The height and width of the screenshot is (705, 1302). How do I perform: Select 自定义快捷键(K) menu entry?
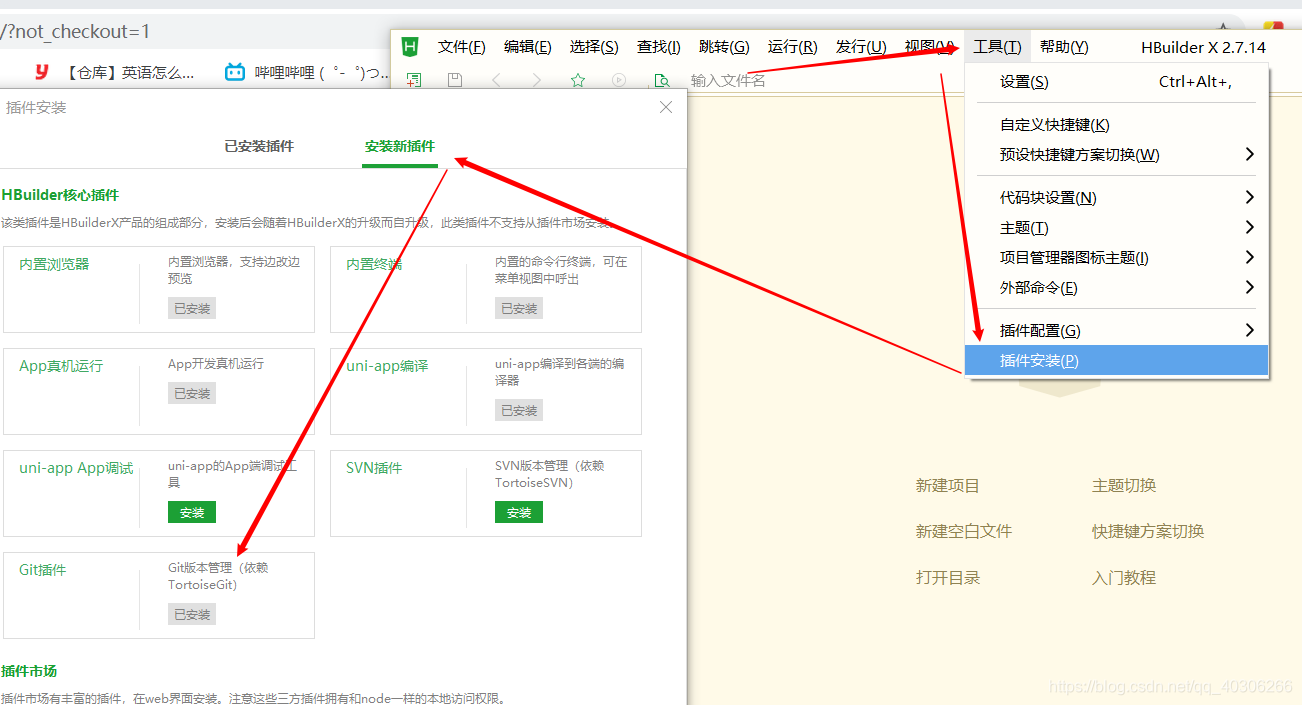click(1117, 125)
